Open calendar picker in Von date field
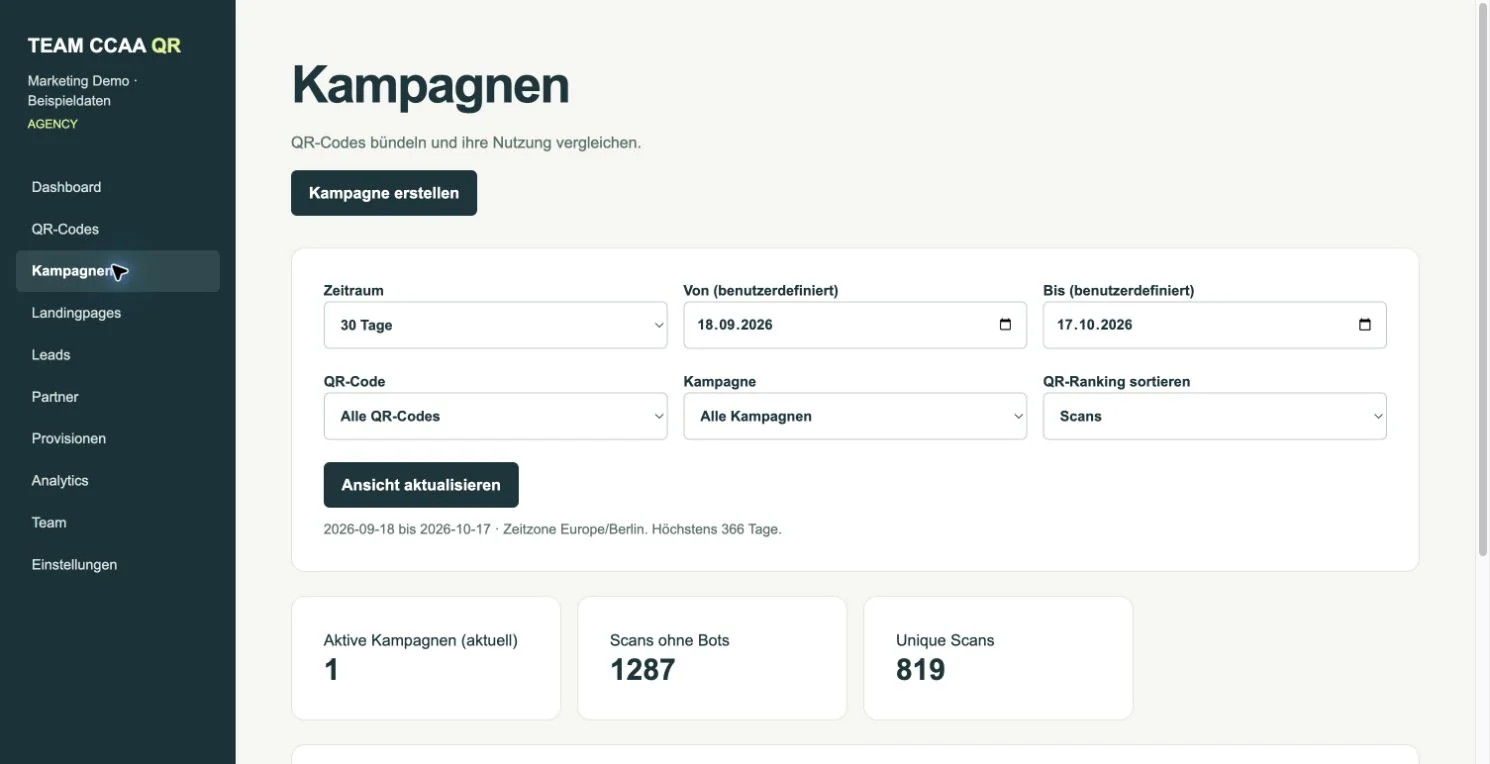This screenshot has width=1490, height=764. tap(1005, 325)
